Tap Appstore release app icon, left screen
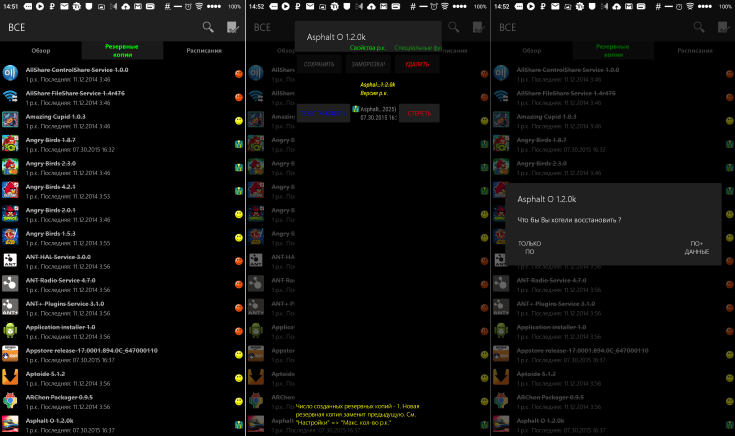 click(10, 354)
